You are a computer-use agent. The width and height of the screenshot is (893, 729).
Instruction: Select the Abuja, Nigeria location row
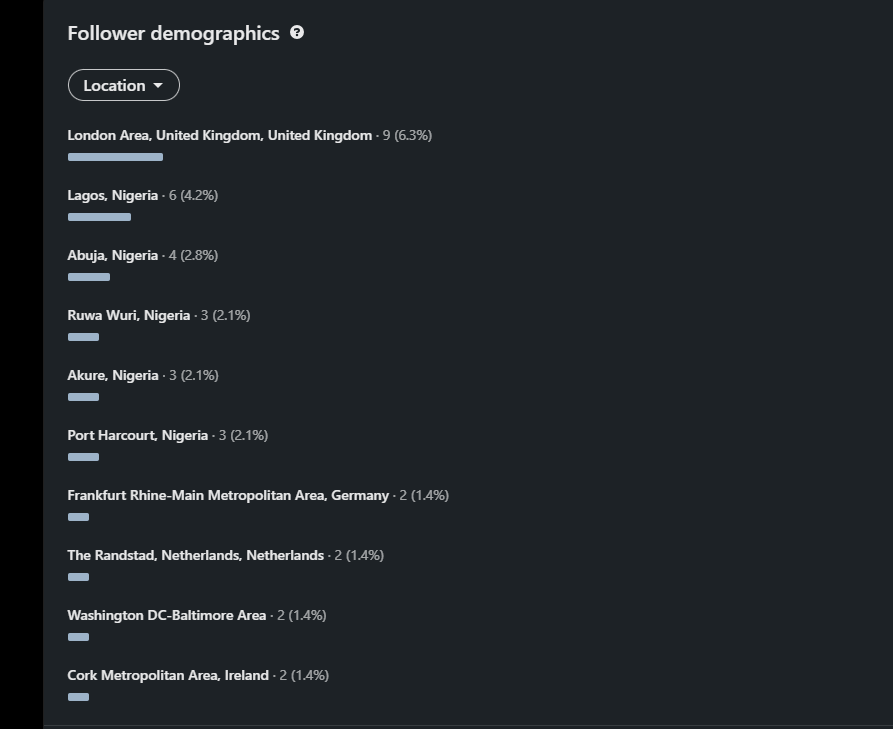tap(112, 255)
